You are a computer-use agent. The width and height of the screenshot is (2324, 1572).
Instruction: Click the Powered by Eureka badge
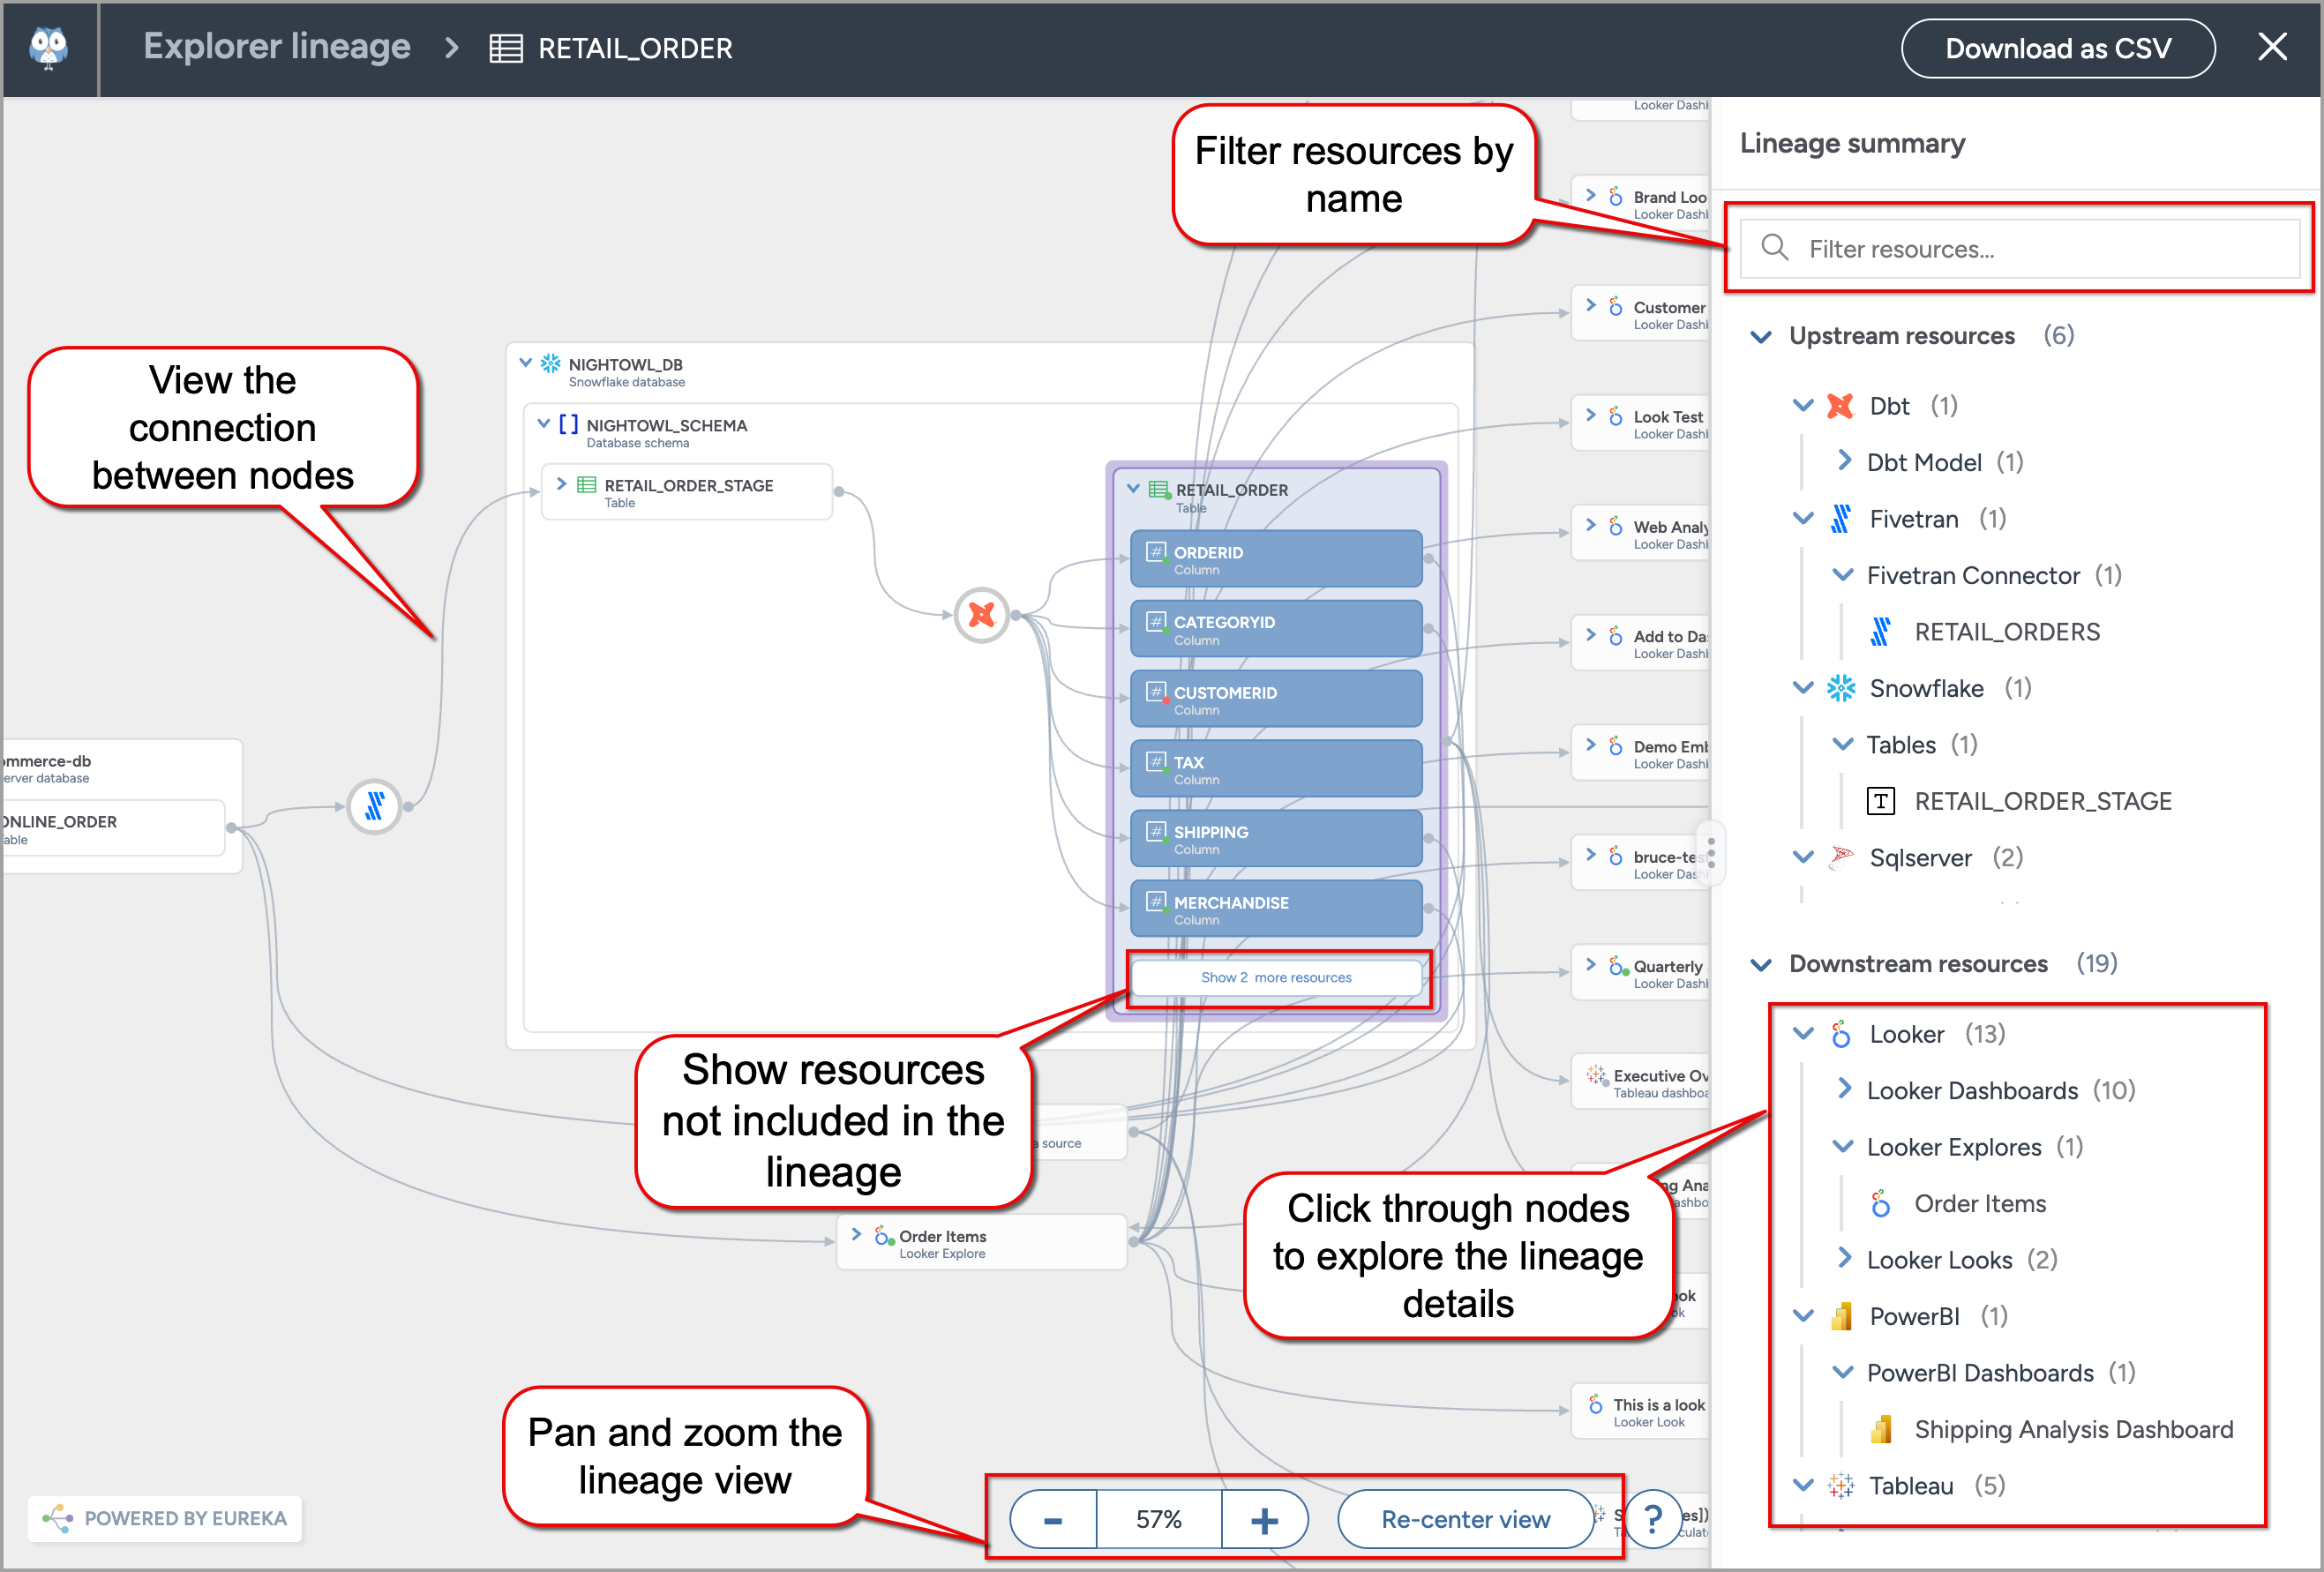pyautogui.click(x=165, y=1518)
